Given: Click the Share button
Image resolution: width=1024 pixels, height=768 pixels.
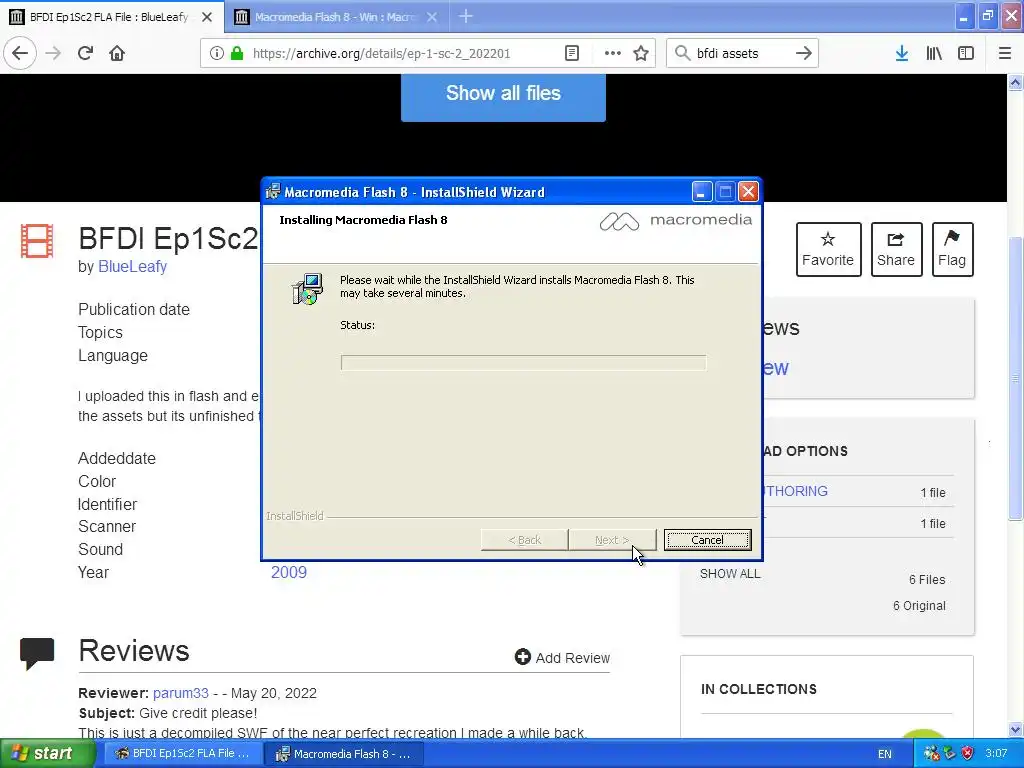Looking at the screenshot, I should coord(896,249).
